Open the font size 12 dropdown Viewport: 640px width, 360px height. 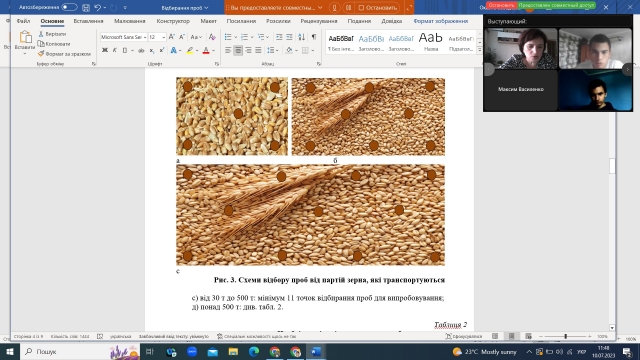(x=163, y=37)
